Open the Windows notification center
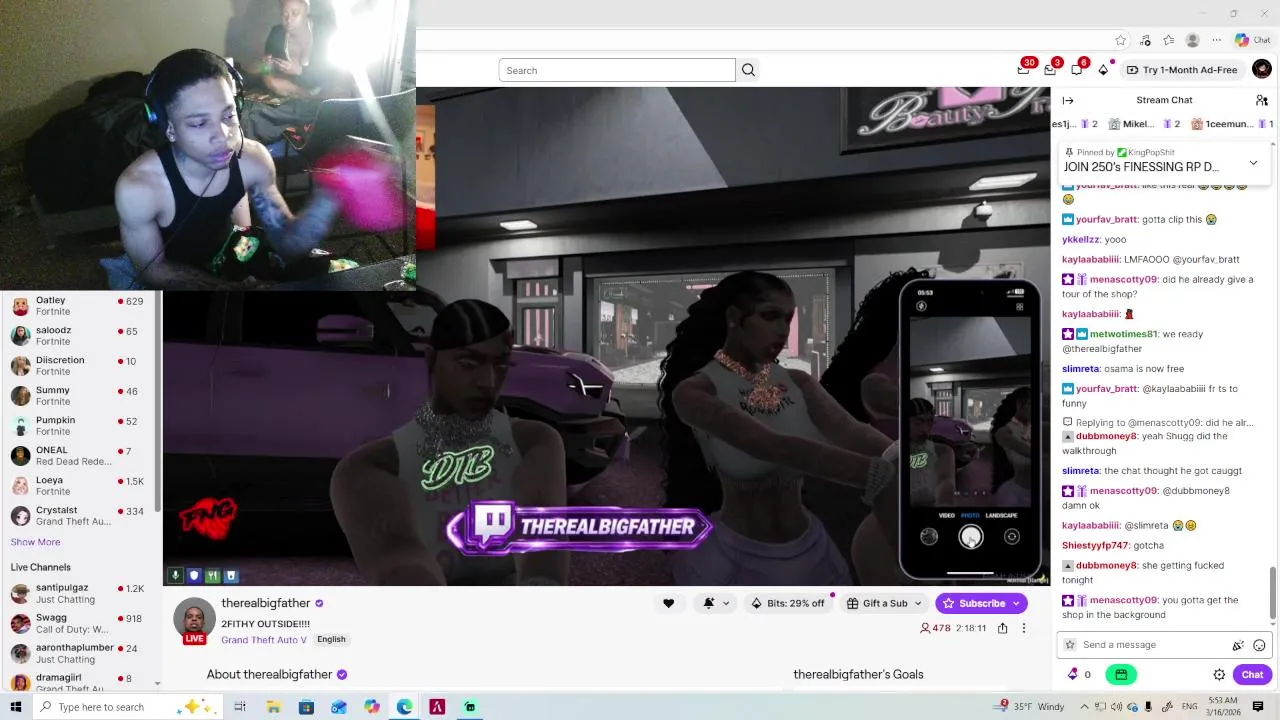The height and width of the screenshot is (720, 1280). click(1258, 707)
